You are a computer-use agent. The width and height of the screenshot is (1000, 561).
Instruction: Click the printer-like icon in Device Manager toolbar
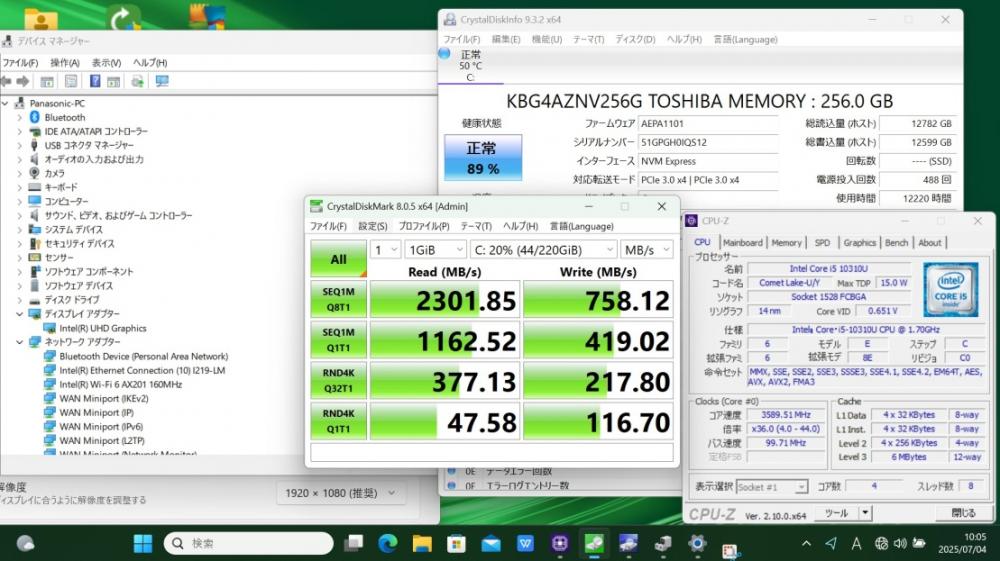(137, 81)
